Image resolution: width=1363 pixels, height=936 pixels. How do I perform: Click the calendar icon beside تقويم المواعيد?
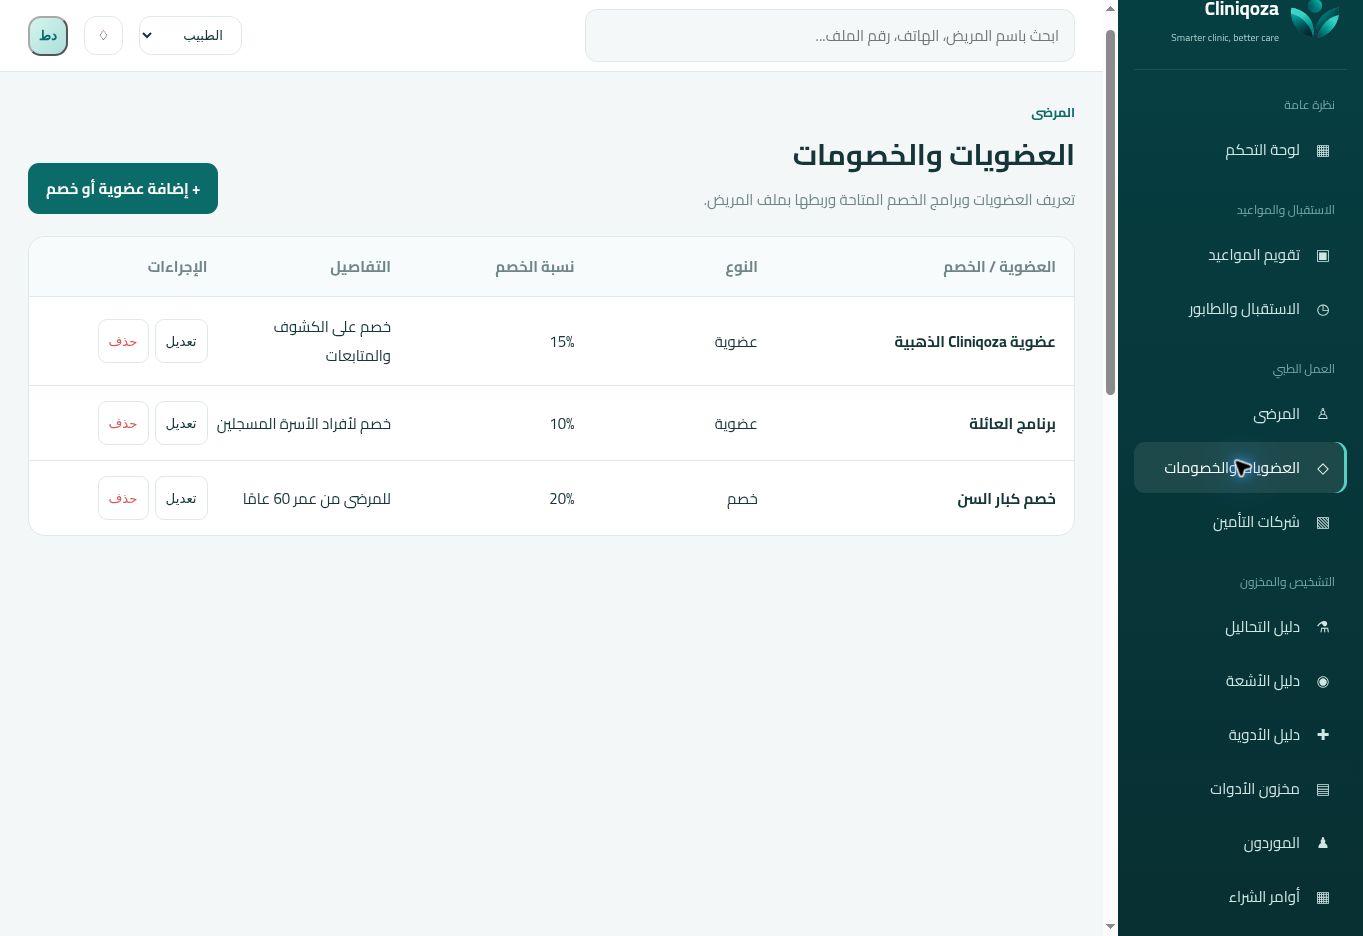tap(1323, 255)
